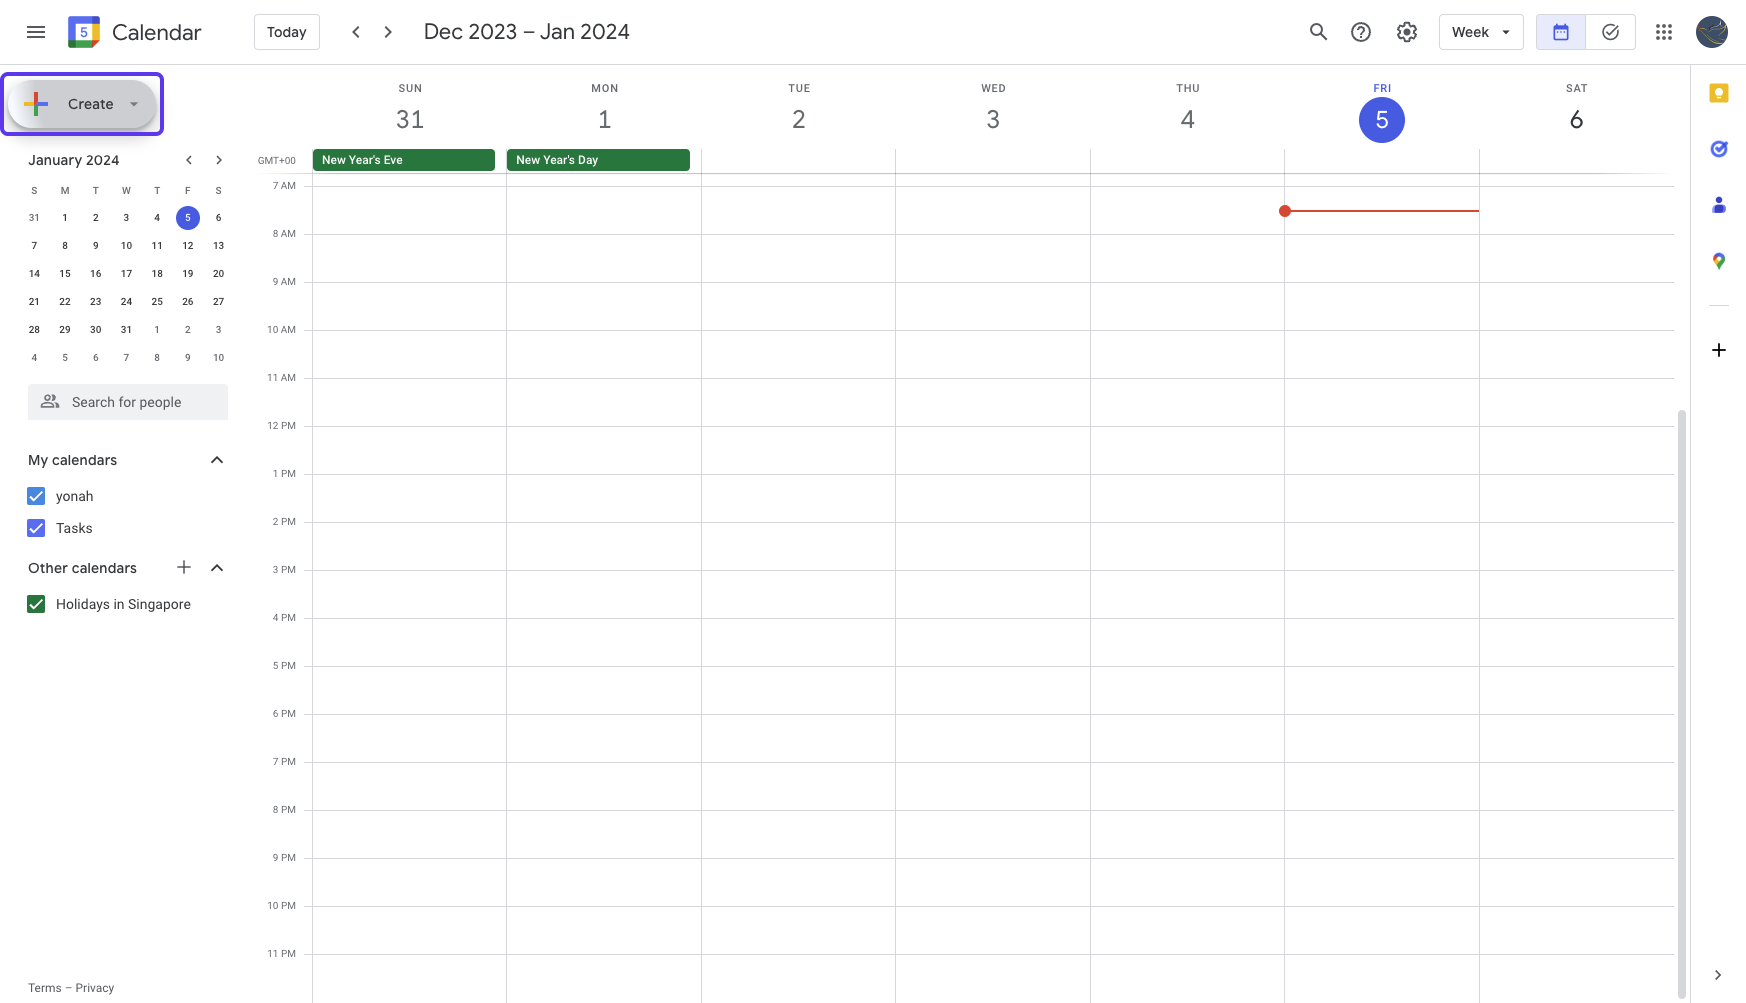Go to next week arrow in header
The height and width of the screenshot is (1003, 1746).
388,32
